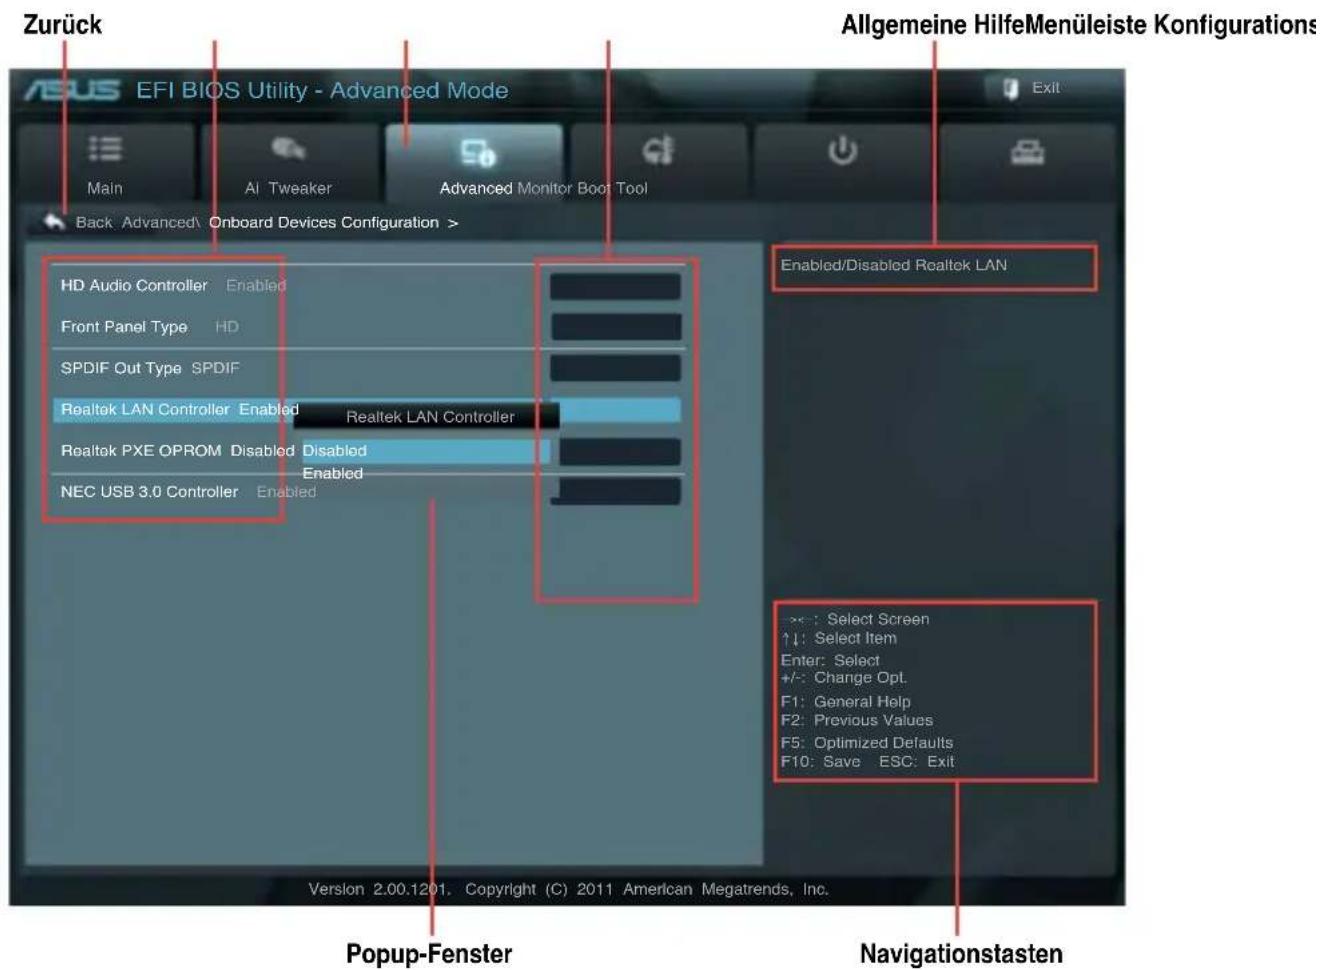This screenshot has width=1320, height=970.
Task: Open the Main tab
Action: (105, 163)
